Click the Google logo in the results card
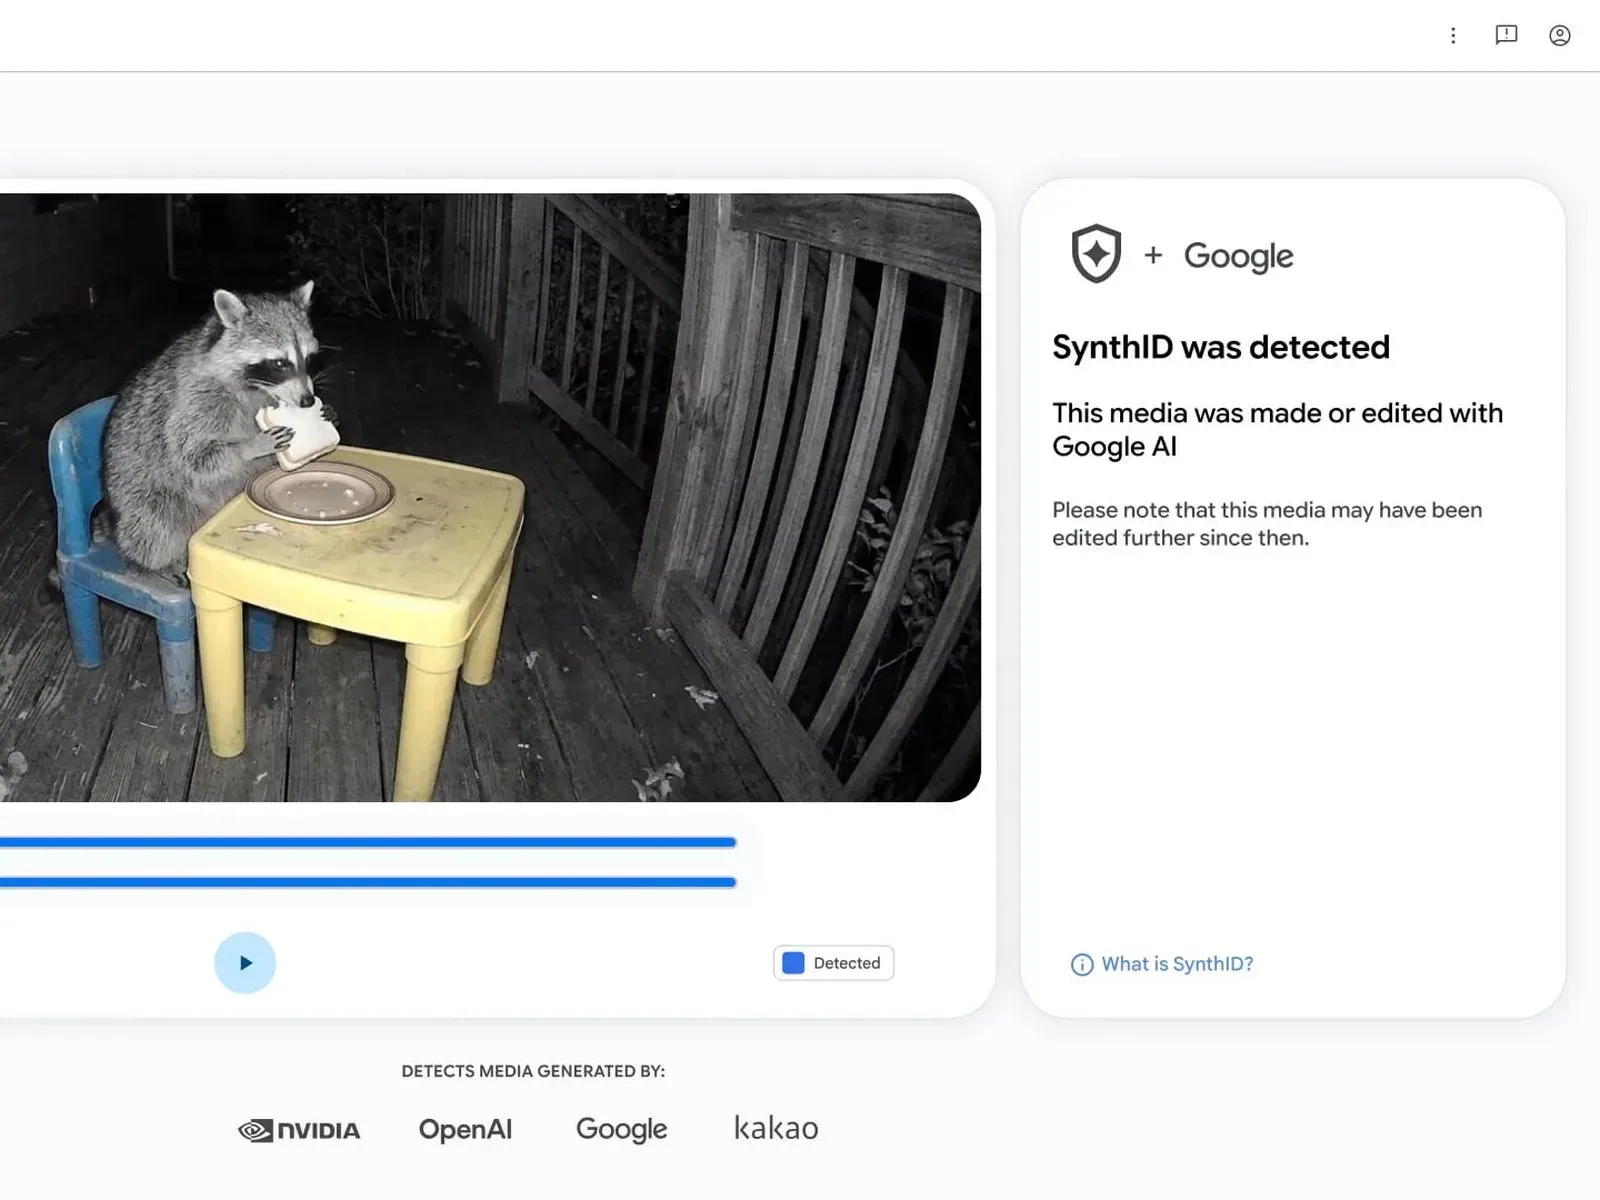This screenshot has width=1600, height=1200. (1238, 256)
